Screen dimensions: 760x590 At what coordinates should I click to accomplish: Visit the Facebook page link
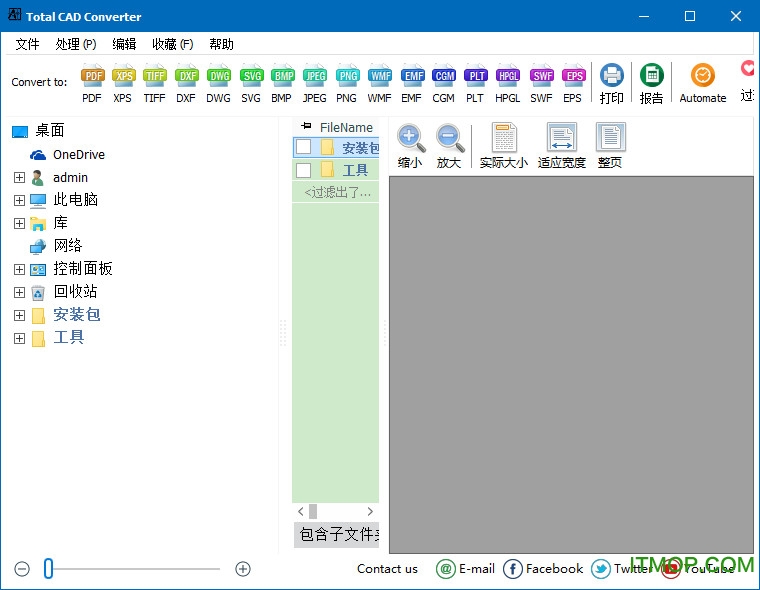click(x=543, y=569)
